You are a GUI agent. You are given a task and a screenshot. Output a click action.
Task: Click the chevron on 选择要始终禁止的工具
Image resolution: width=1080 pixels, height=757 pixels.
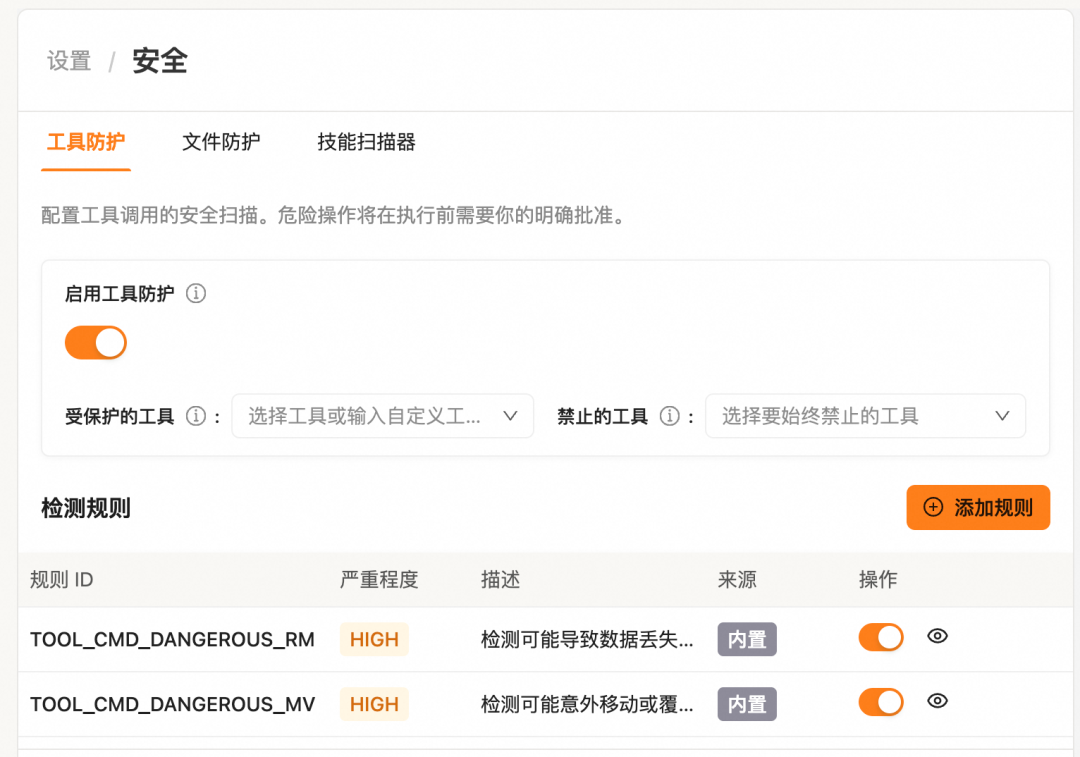[x=1002, y=415]
